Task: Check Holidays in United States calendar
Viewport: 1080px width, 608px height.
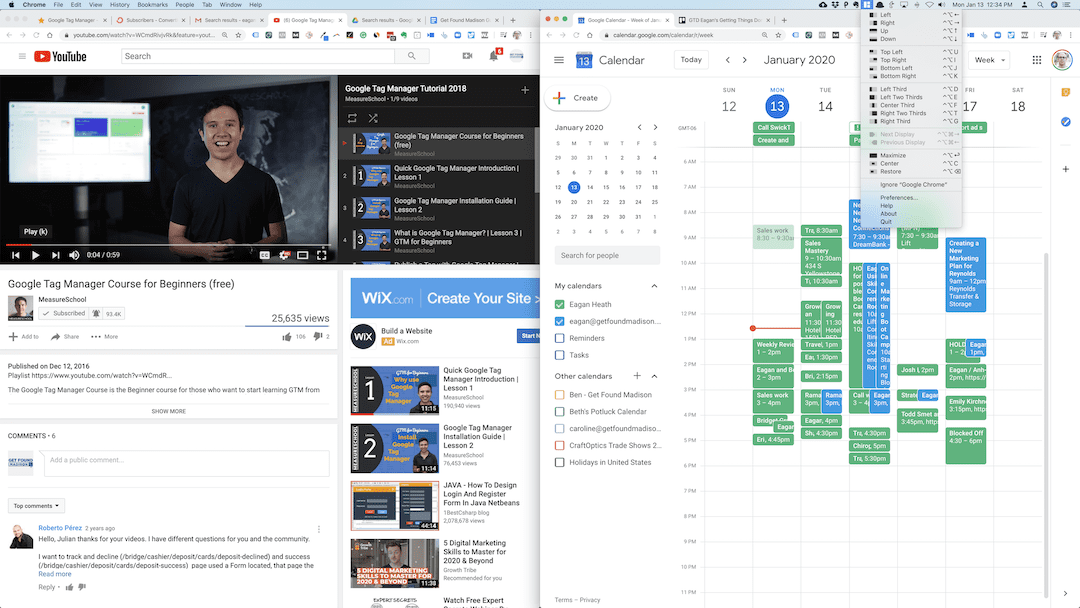Action: (x=559, y=463)
